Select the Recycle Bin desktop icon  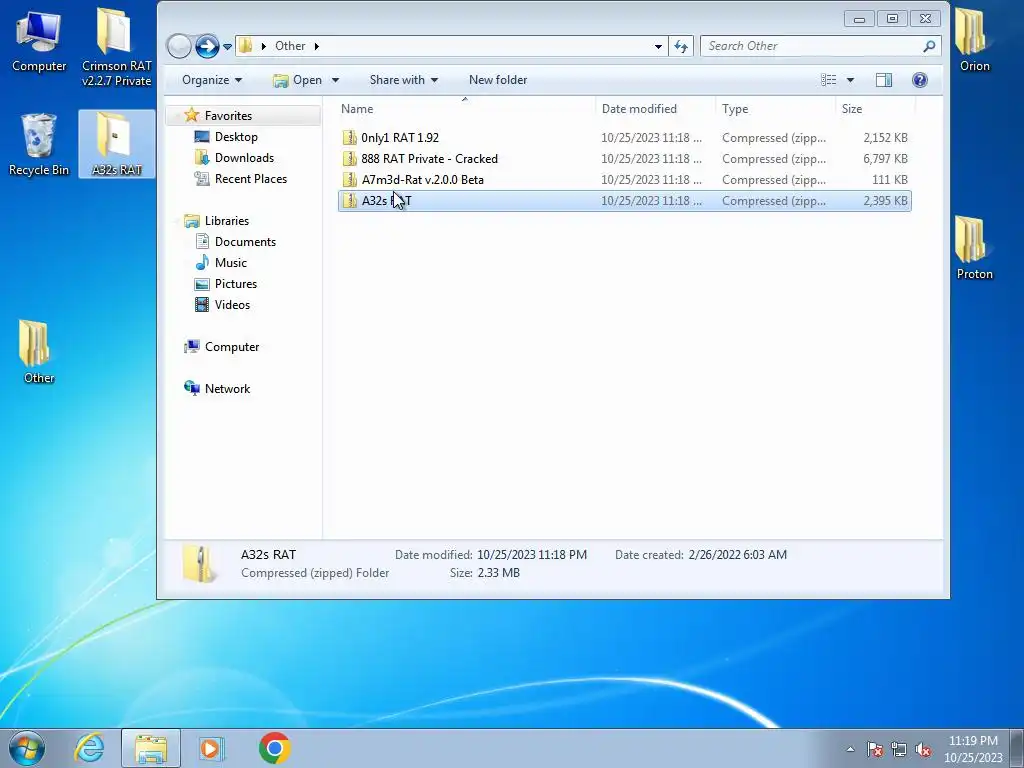pos(39,144)
